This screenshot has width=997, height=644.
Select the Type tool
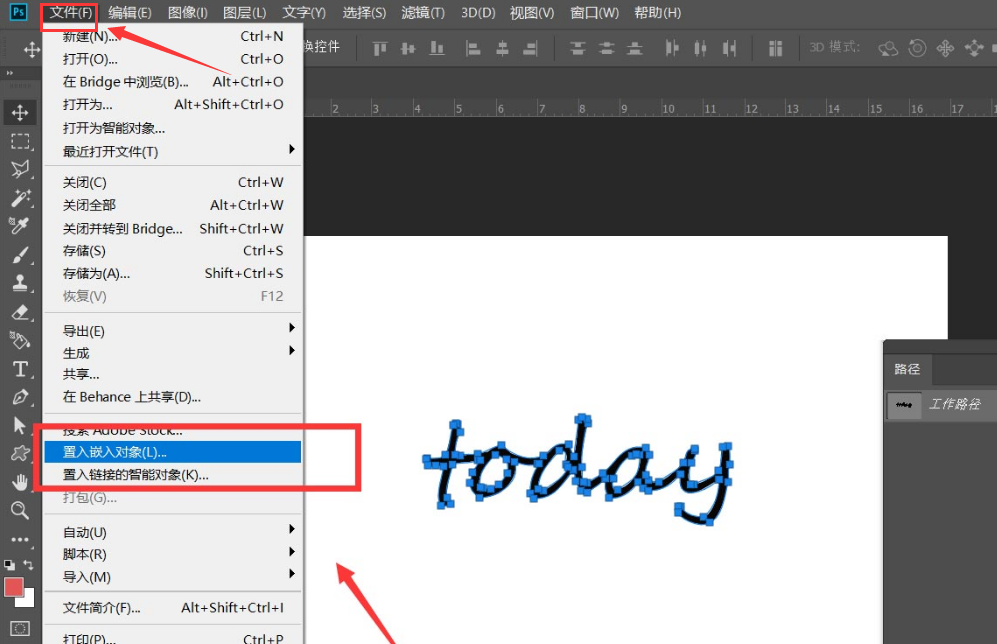[x=20, y=369]
